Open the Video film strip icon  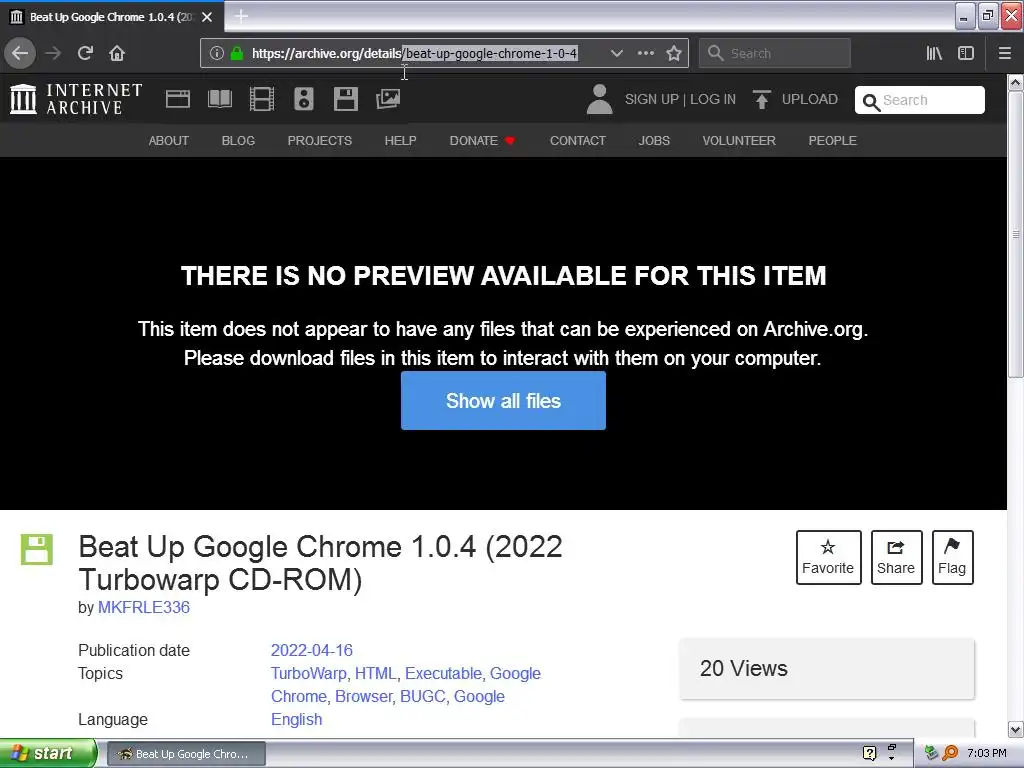[x=262, y=99]
